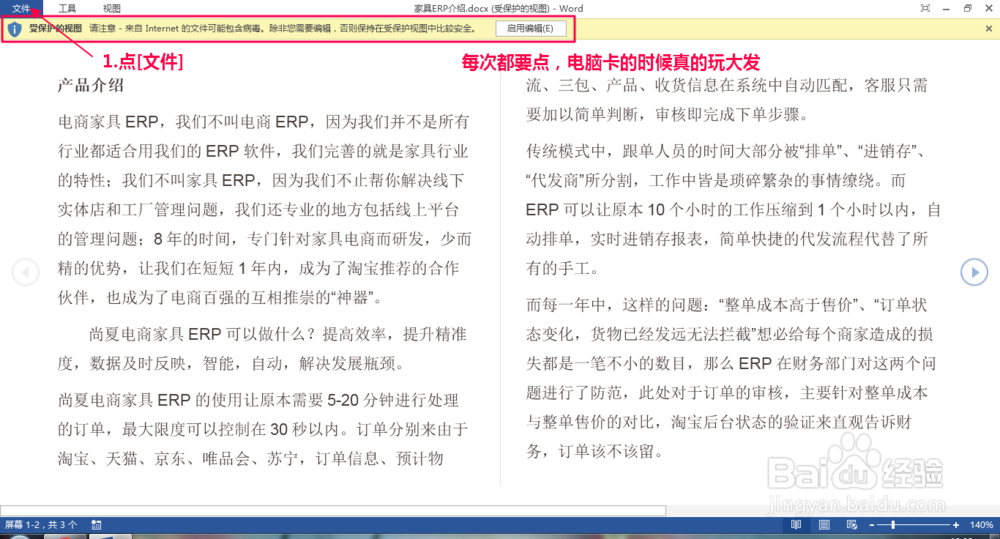Click the 启用编辑(E) button
The width and height of the screenshot is (1000, 539).
[530, 28]
